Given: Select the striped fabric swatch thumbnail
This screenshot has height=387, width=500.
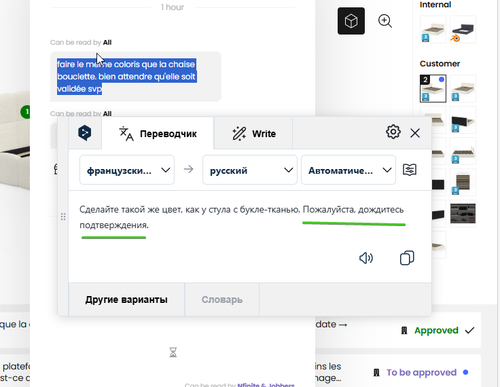Looking at the screenshot, I should 463,182.
